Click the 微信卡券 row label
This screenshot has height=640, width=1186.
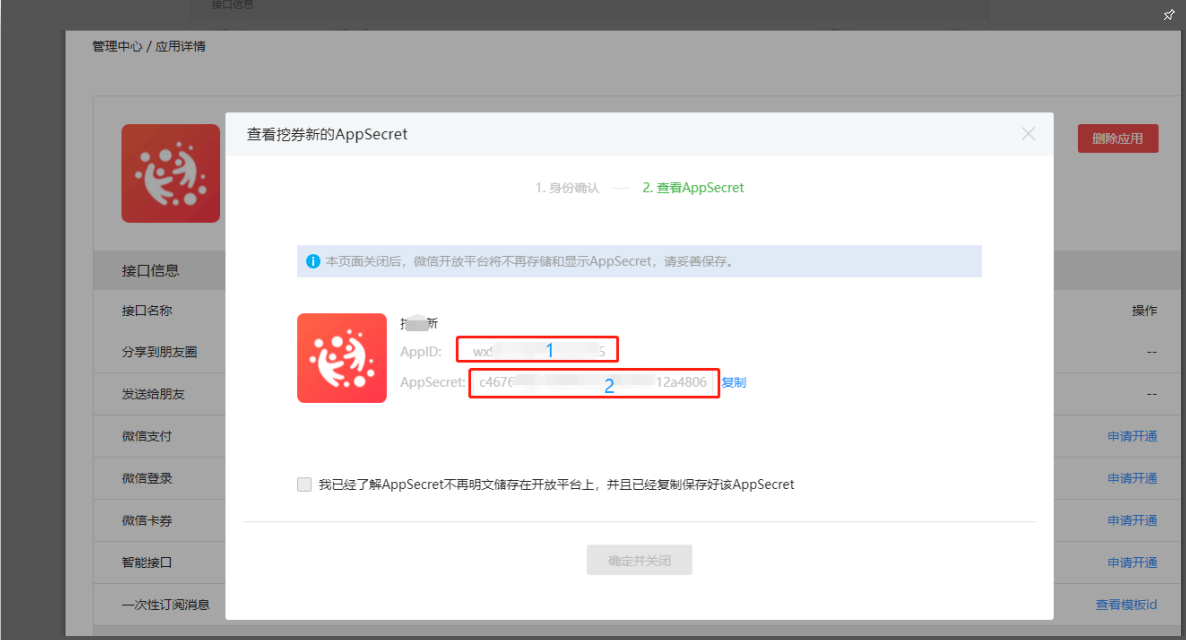pyautogui.click(x=147, y=520)
